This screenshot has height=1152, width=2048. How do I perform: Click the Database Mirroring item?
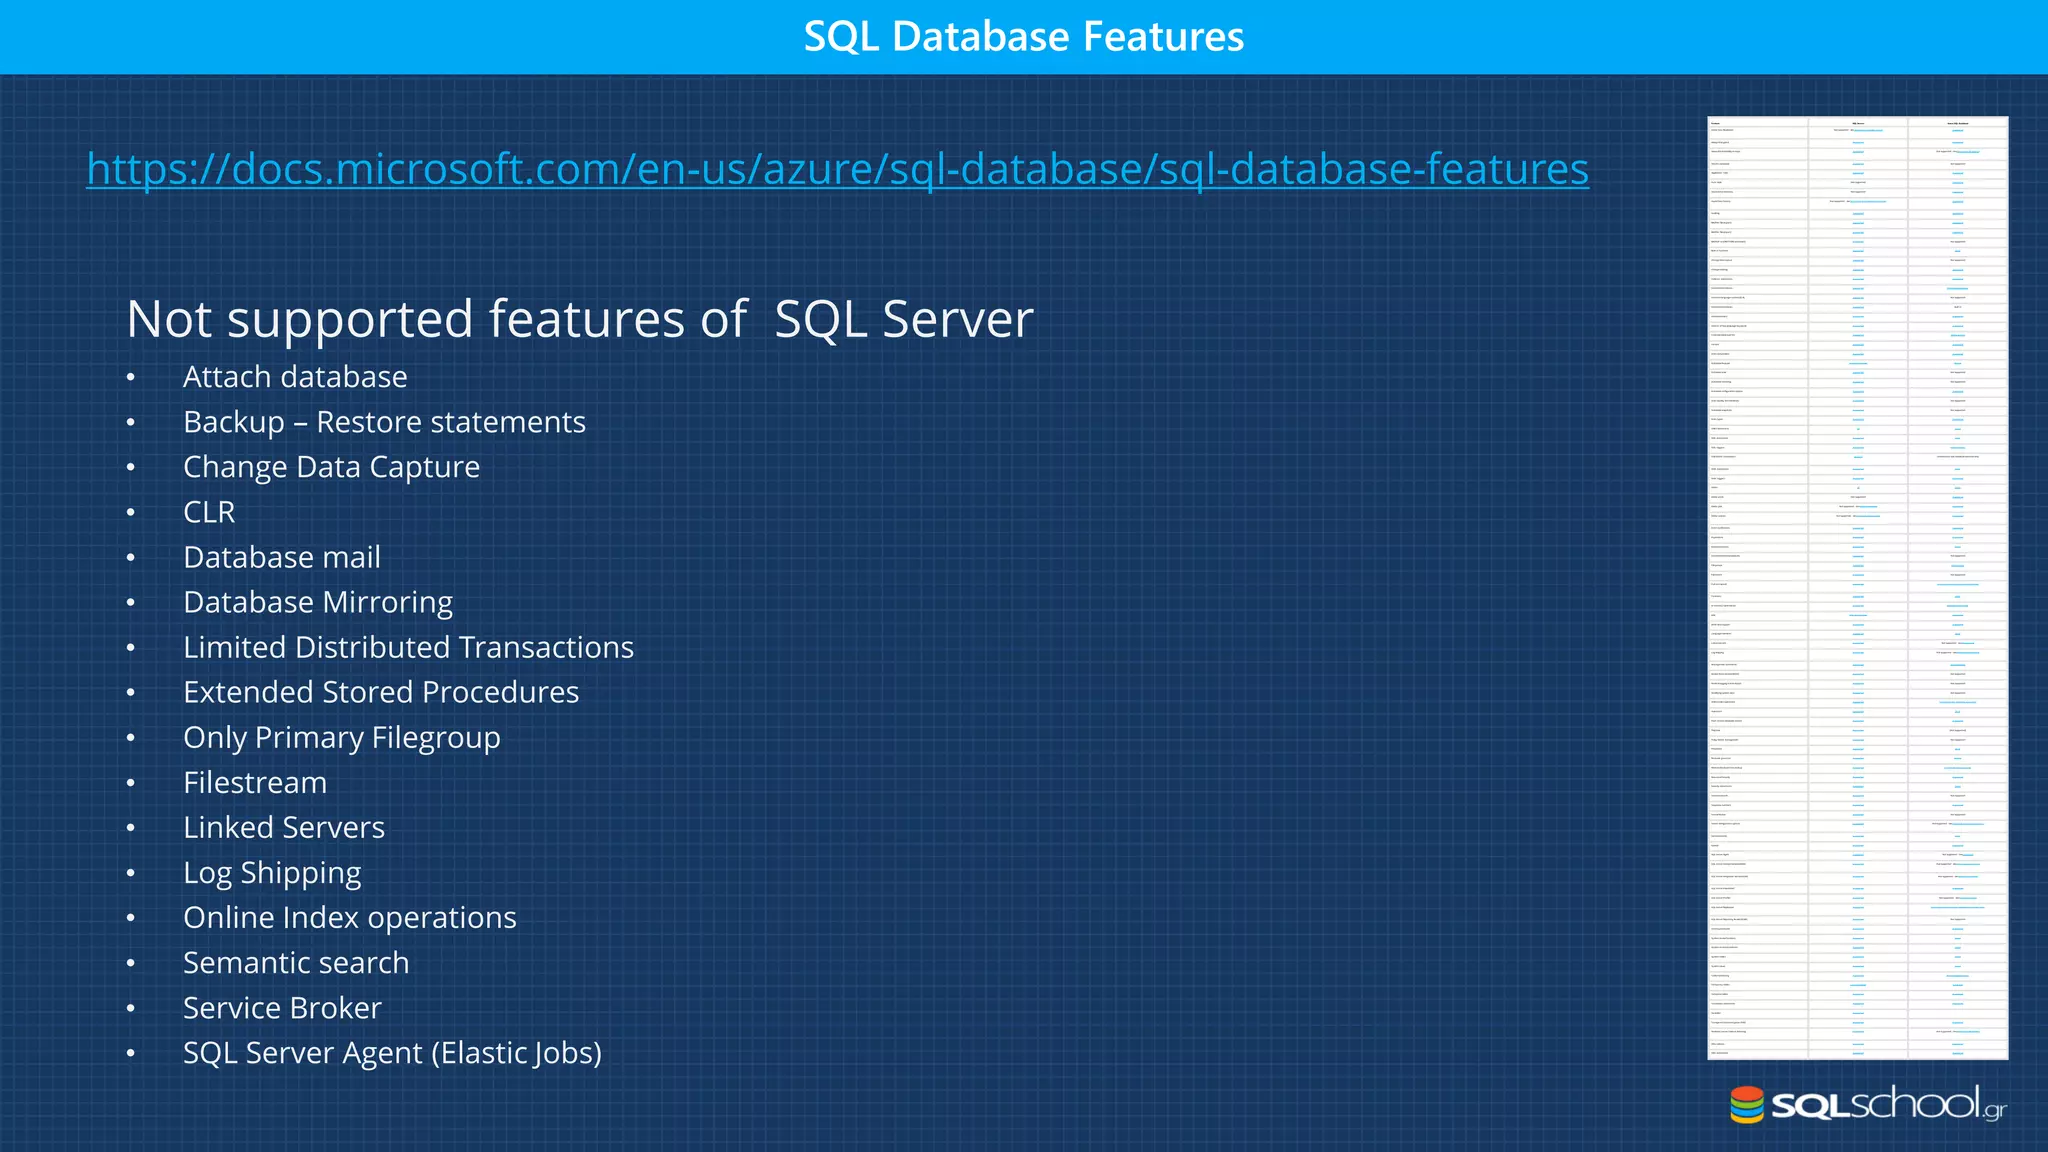(x=318, y=602)
